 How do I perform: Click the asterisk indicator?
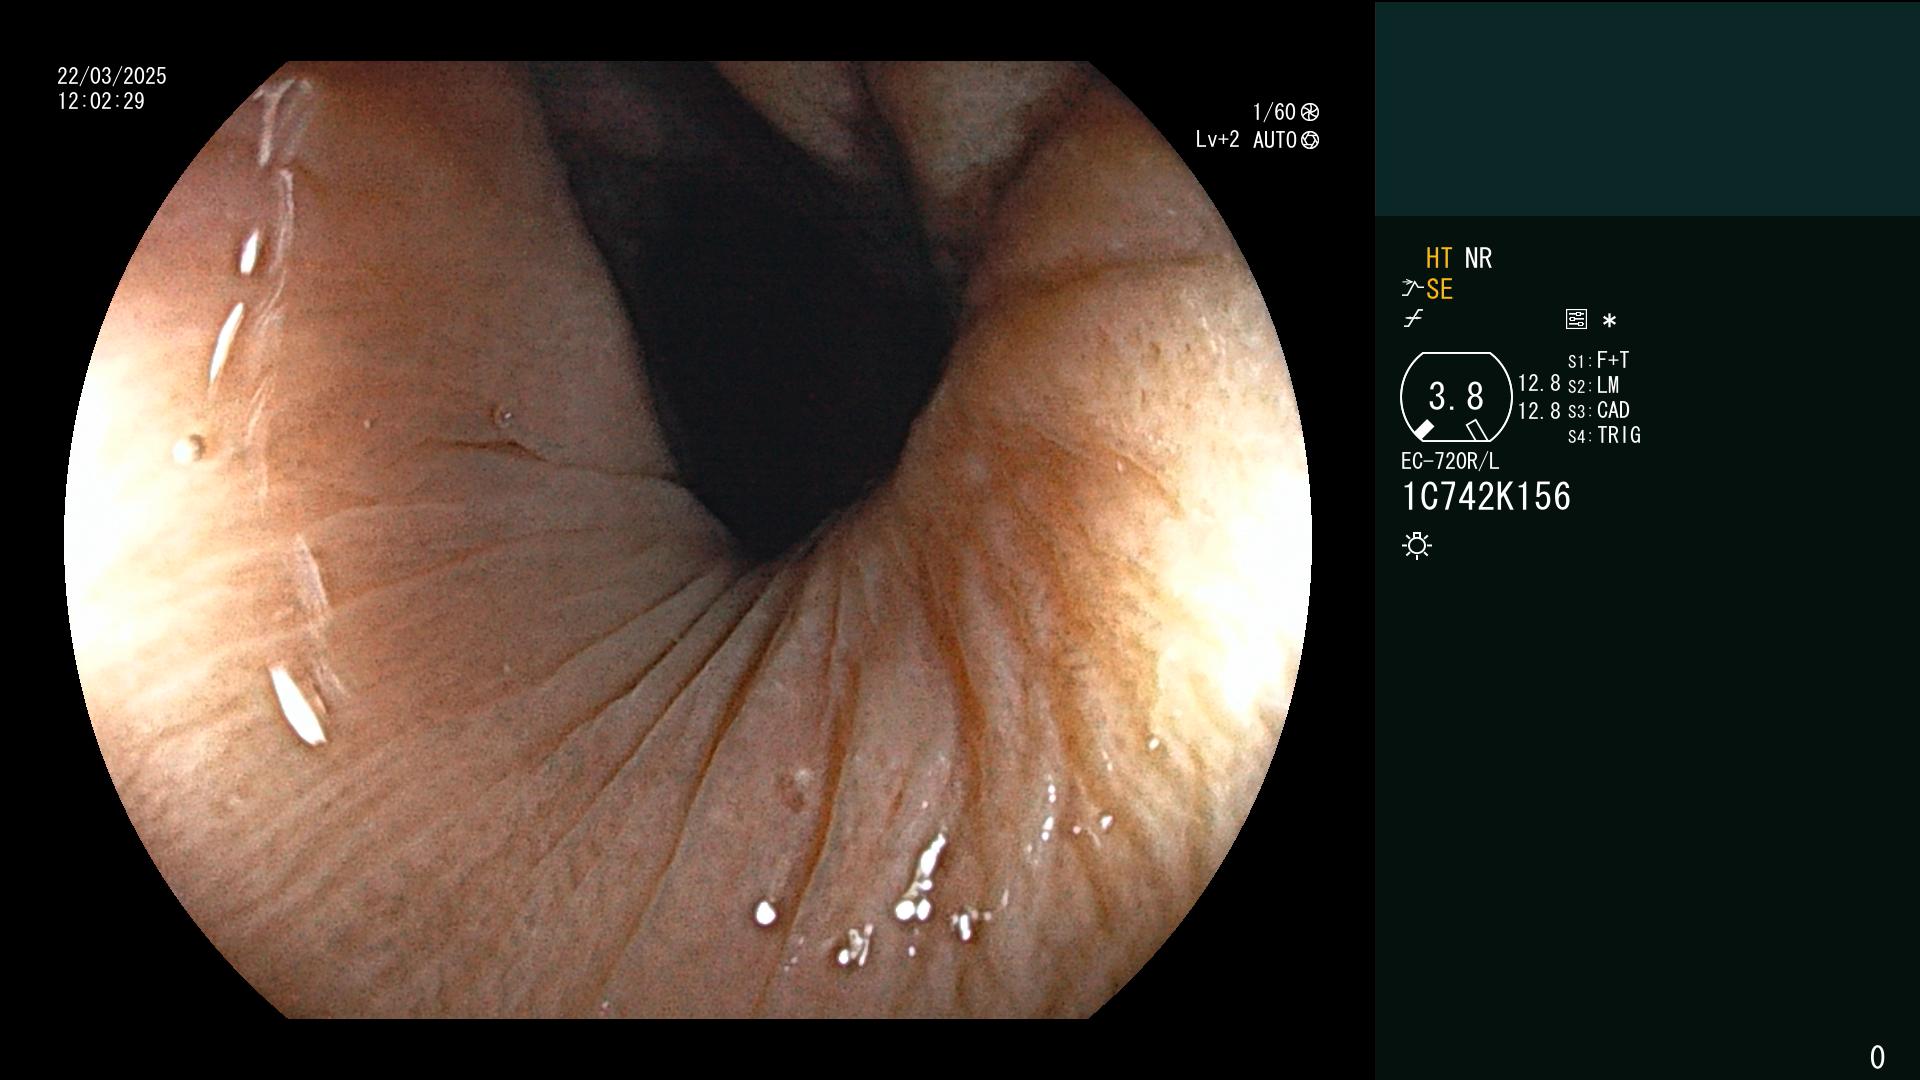(1609, 320)
